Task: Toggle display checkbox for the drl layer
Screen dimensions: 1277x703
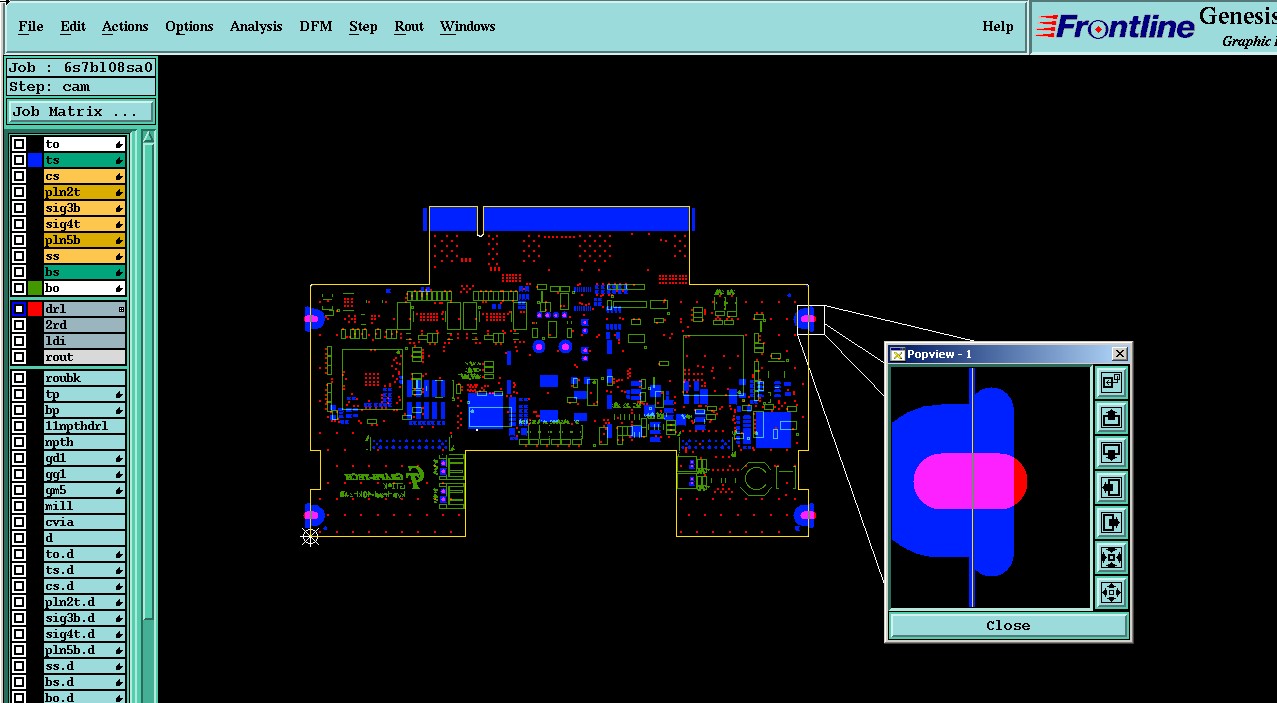Action: (19, 309)
